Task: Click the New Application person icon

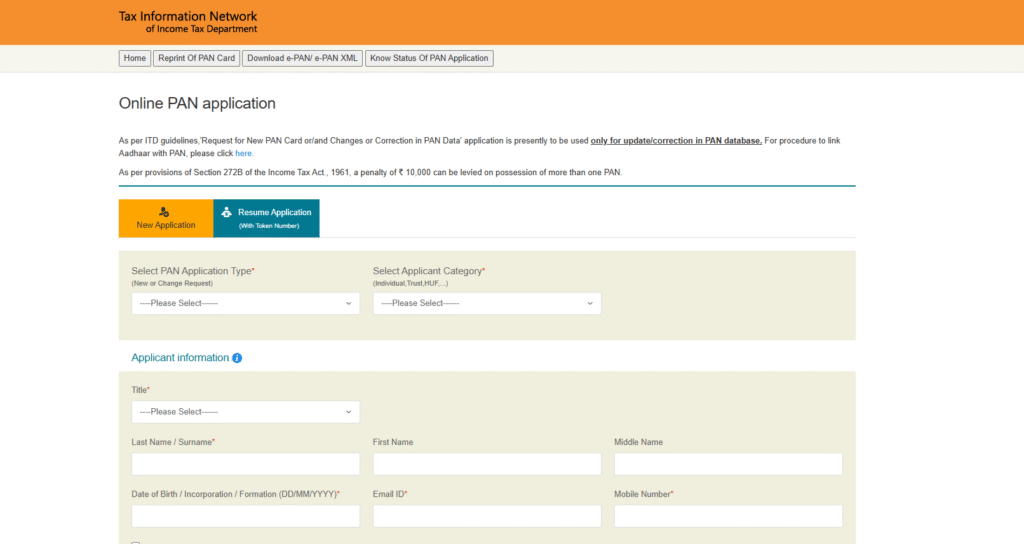Action: point(165,212)
